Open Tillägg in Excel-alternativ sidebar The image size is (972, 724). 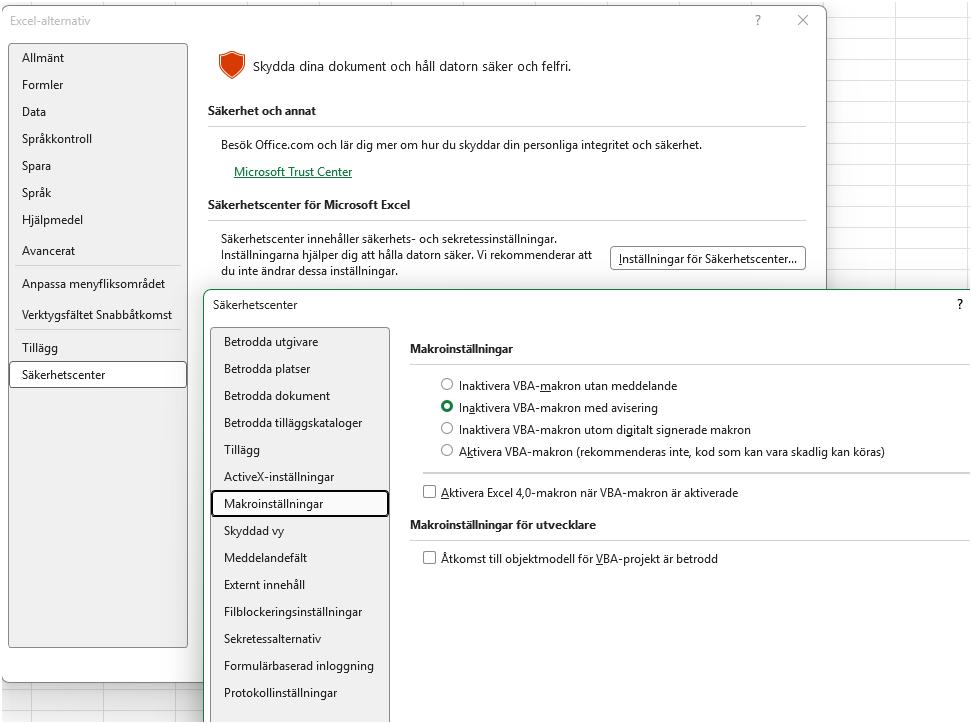pos(98,348)
